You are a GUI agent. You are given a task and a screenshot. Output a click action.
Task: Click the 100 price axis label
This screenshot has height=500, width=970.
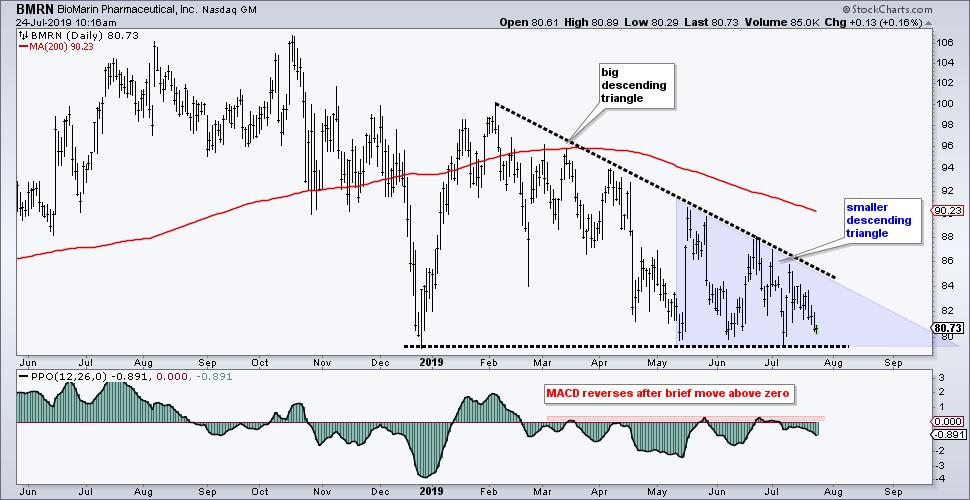tap(944, 104)
